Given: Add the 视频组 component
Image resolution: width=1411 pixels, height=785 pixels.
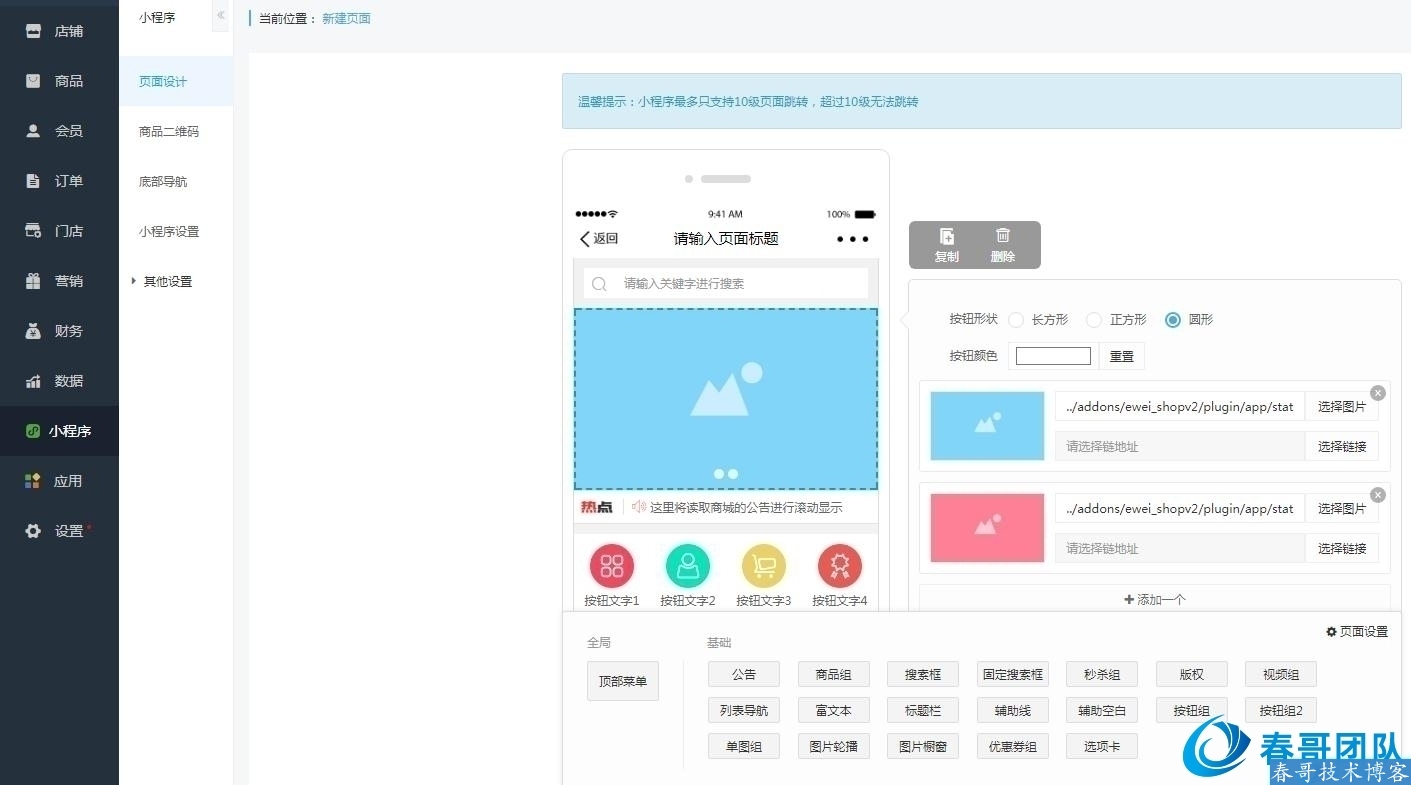Looking at the screenshot, I should tap(1281, 674).
